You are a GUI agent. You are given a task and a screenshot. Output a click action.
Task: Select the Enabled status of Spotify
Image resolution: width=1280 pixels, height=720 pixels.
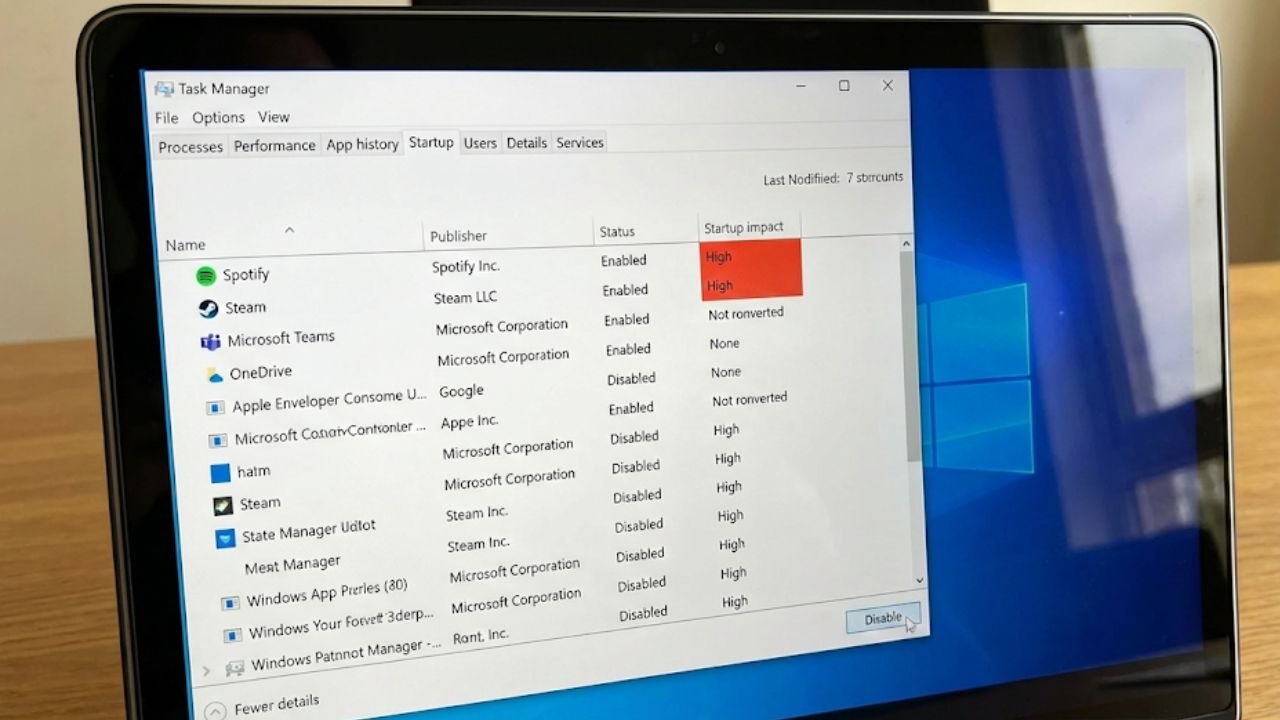623,260
